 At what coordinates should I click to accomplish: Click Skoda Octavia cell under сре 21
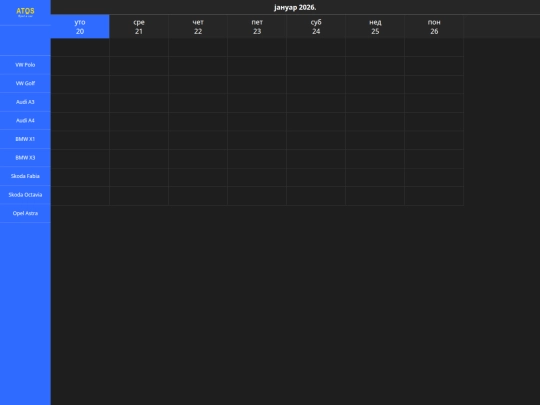coord(139,196)
